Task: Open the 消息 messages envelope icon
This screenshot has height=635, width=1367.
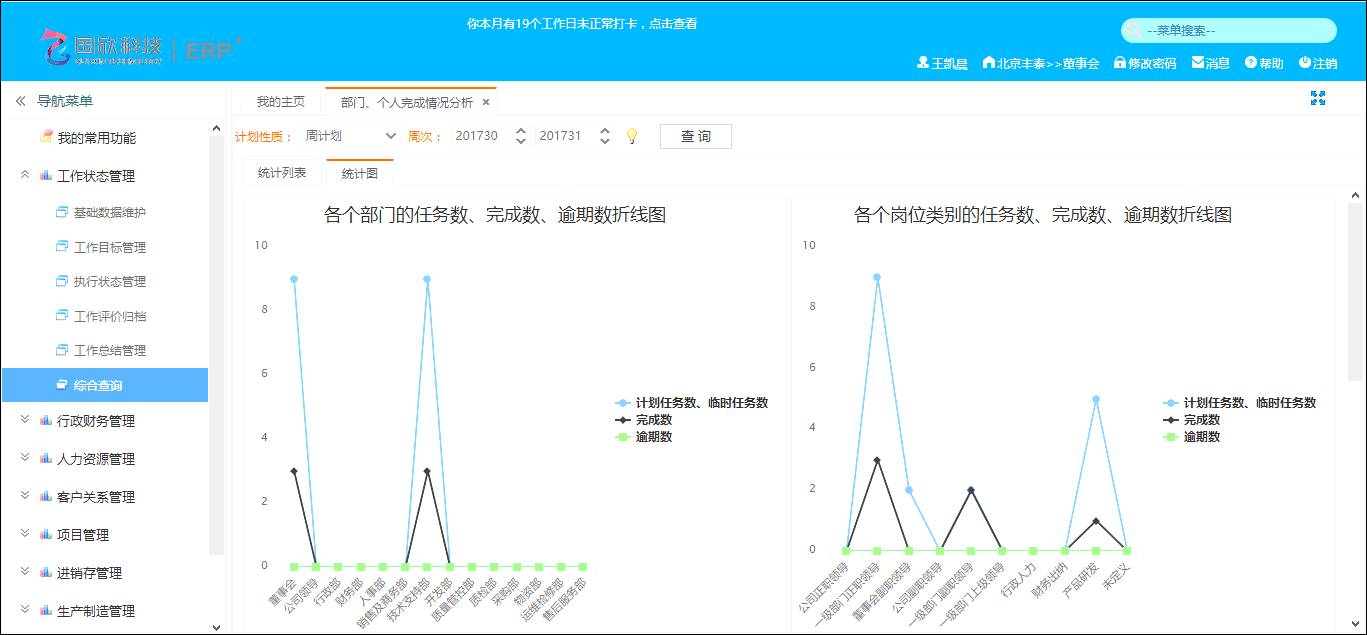Action: 1198,63
